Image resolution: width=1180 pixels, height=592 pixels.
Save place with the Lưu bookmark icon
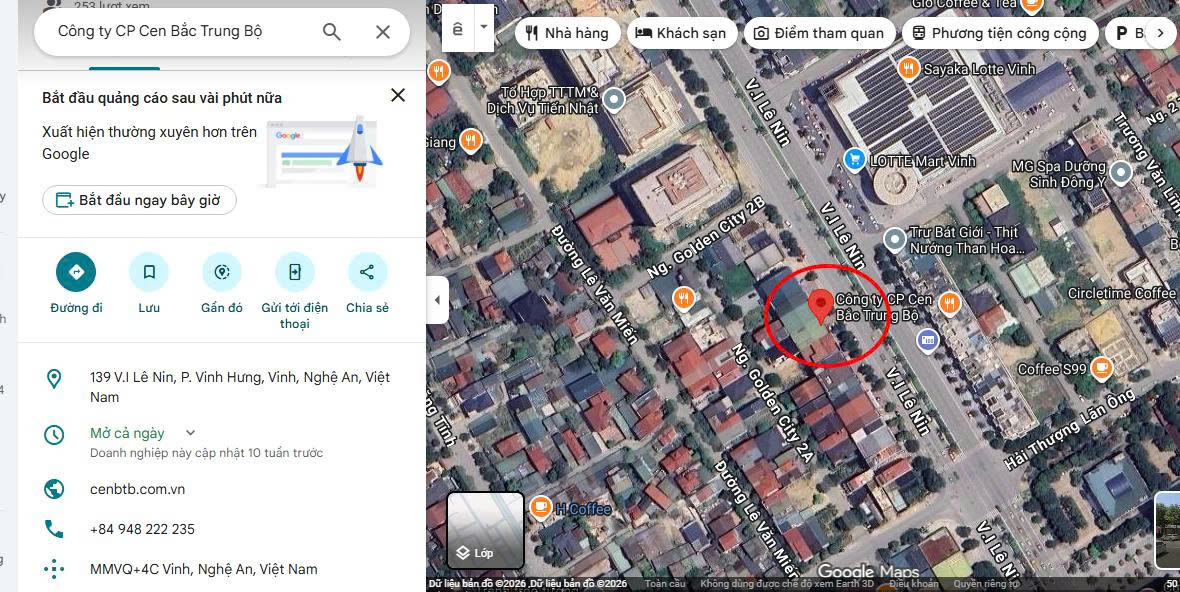[149, 272]
